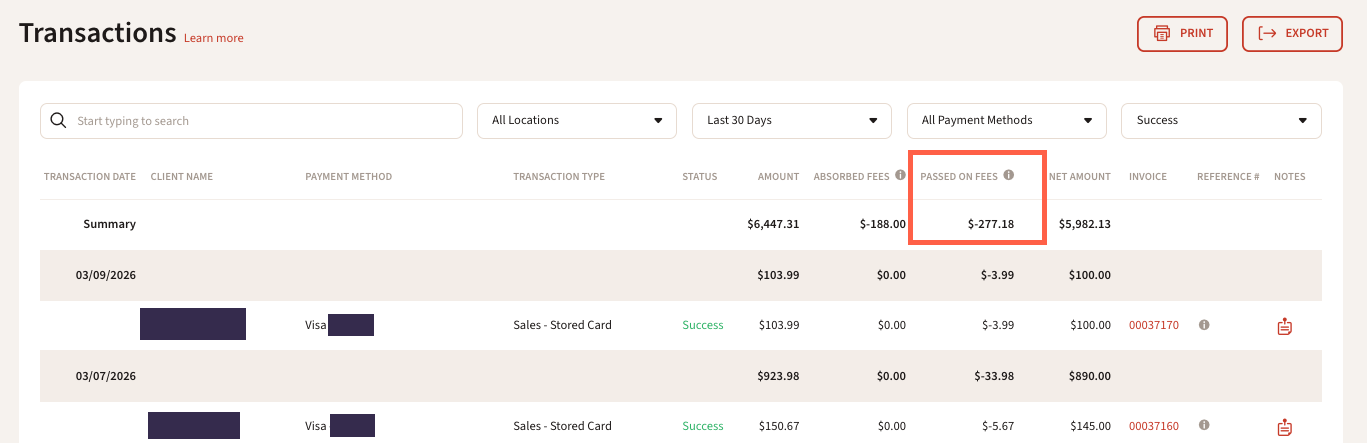1367x443 pixels.
Task: Click the search magnifier icon
Action: click(x=58, y=121)
